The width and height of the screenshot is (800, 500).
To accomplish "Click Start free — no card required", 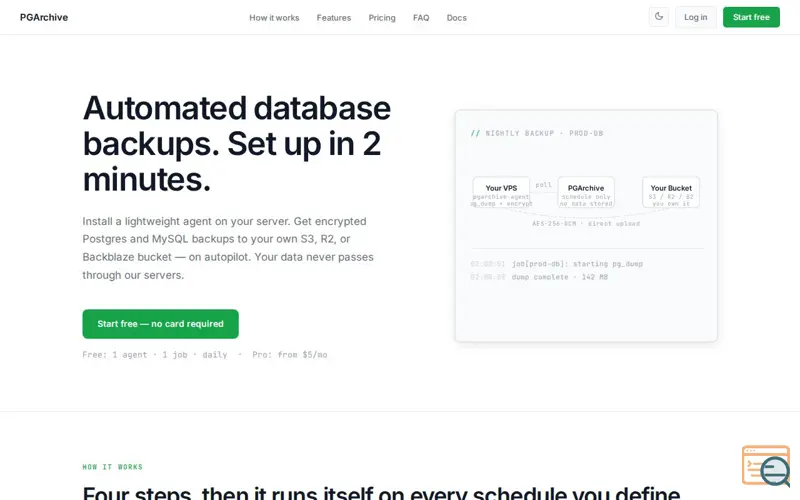I will [160, 323].
